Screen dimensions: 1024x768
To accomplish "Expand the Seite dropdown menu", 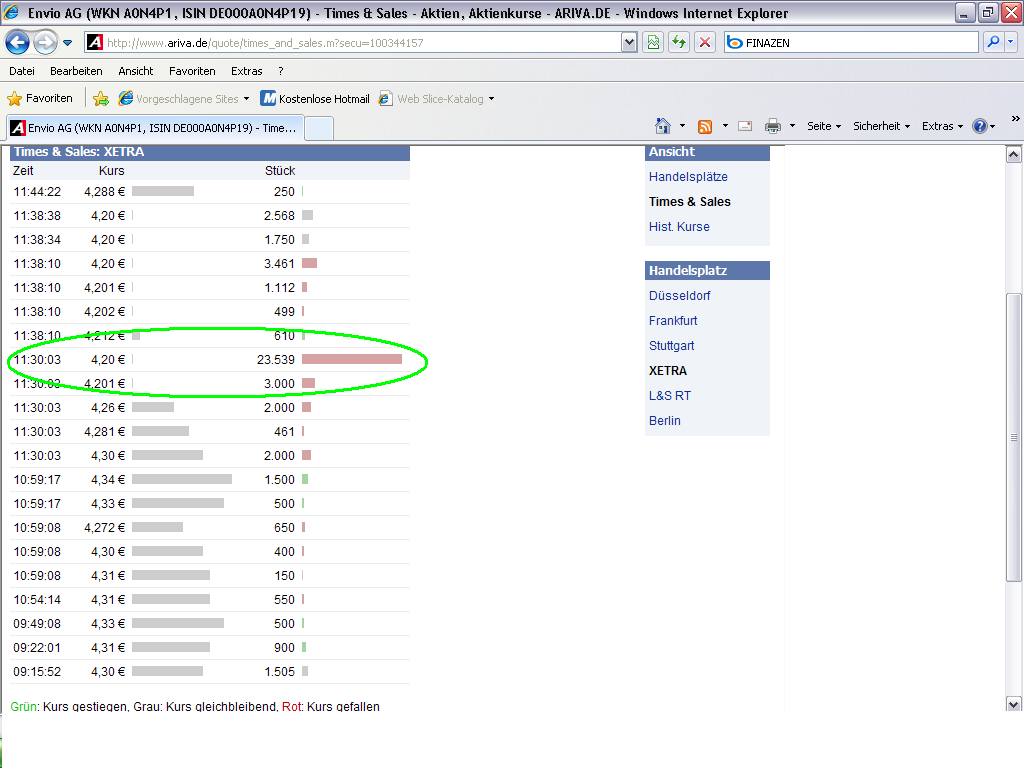I will (x=824, y=126).
